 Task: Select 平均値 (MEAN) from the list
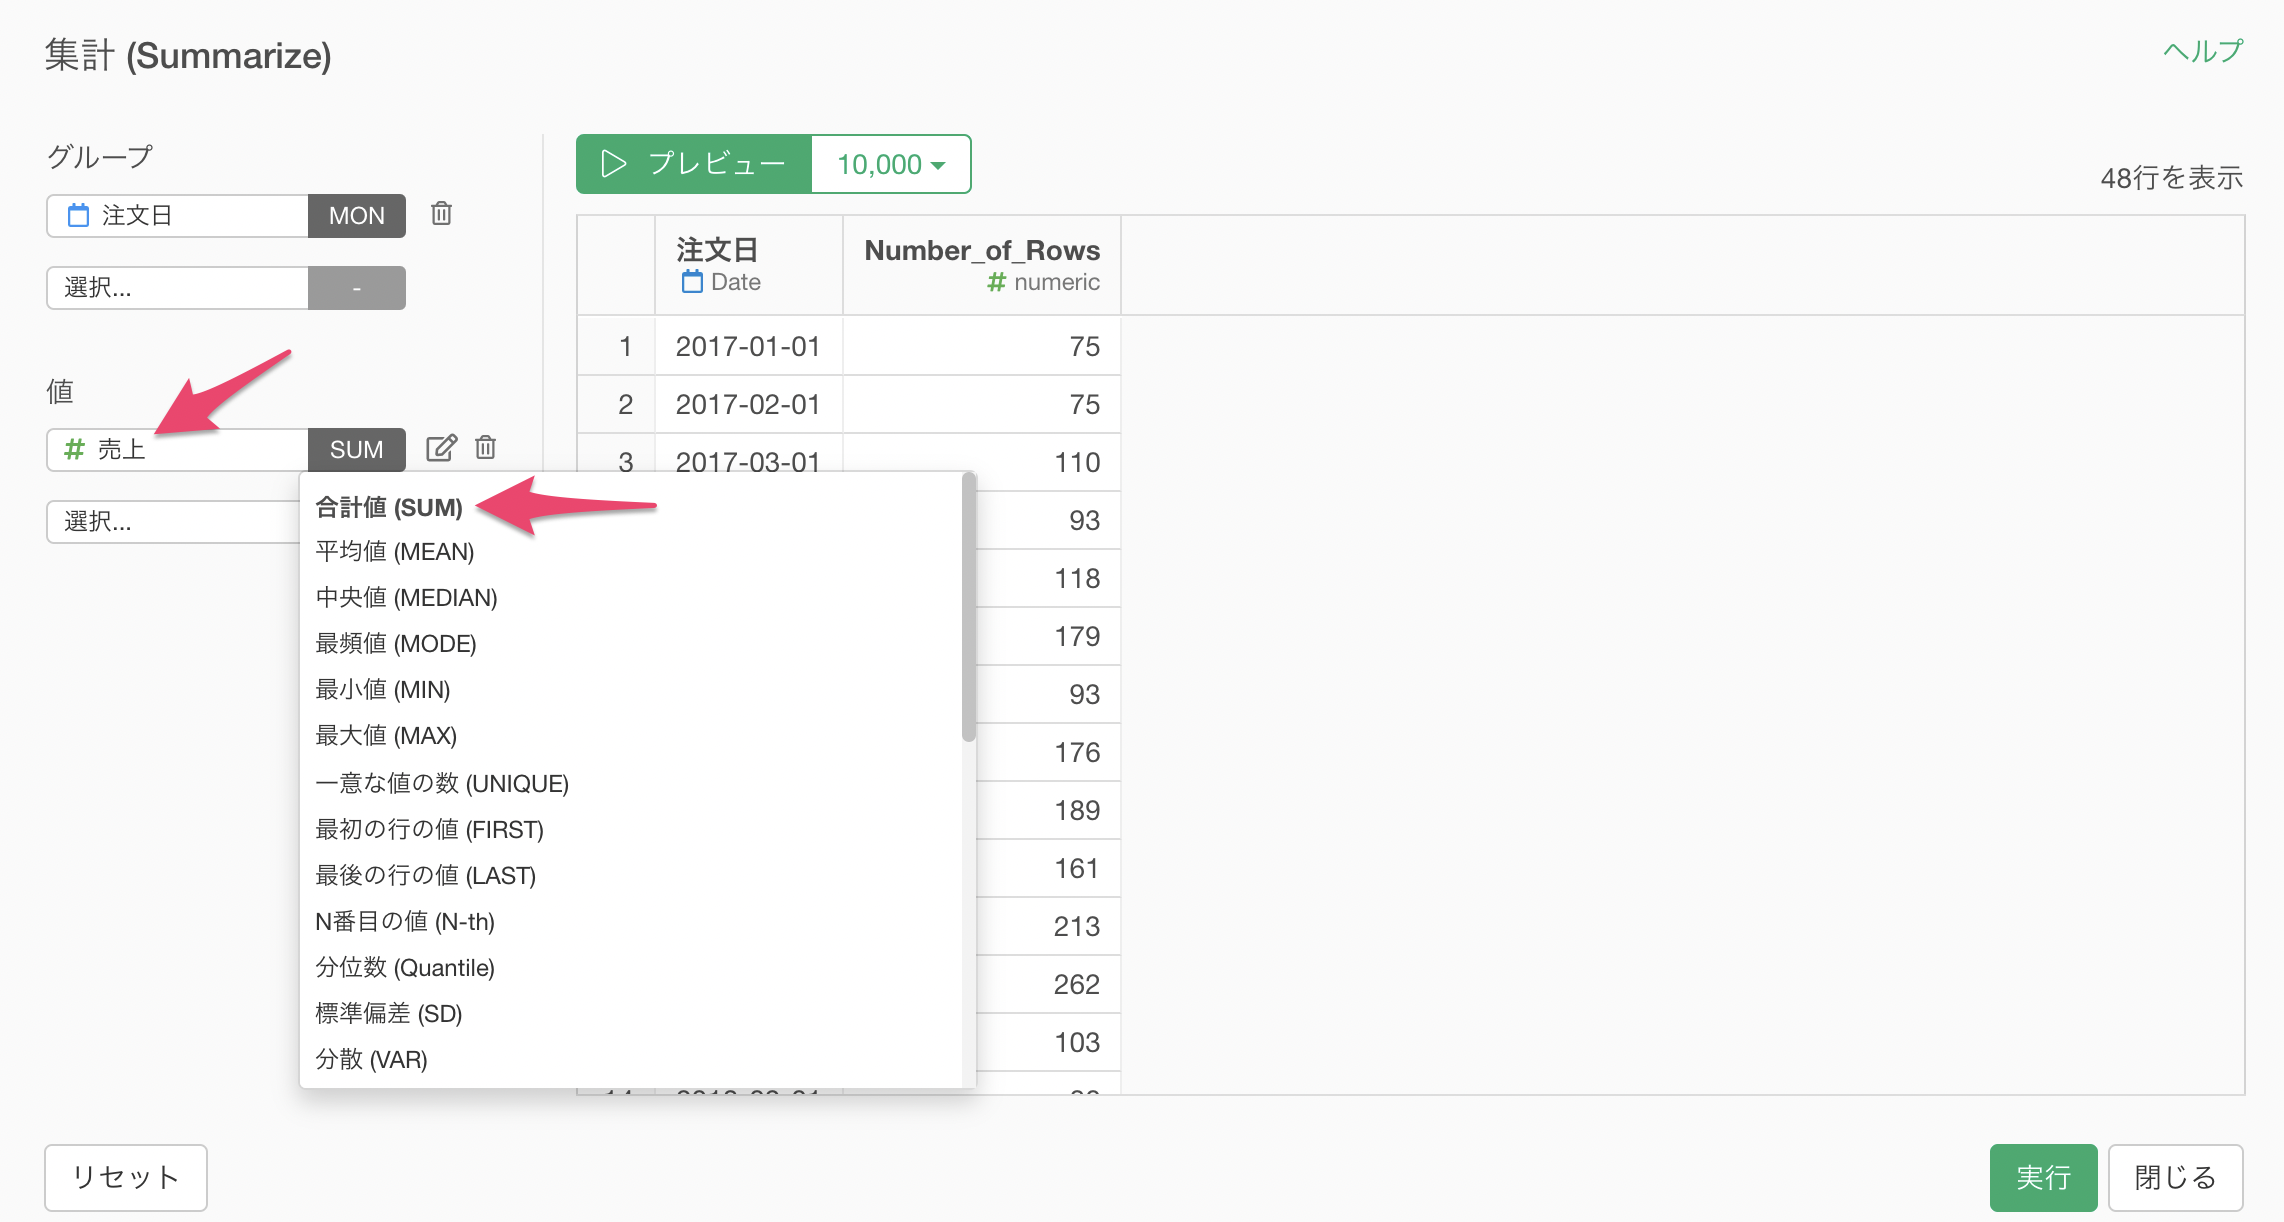395,552
